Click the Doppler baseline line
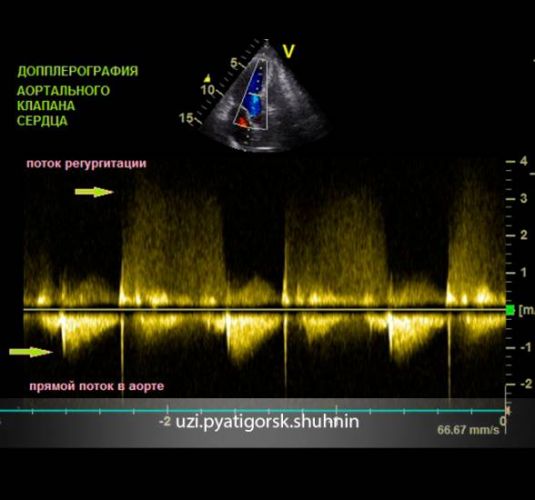 point(264,310)
